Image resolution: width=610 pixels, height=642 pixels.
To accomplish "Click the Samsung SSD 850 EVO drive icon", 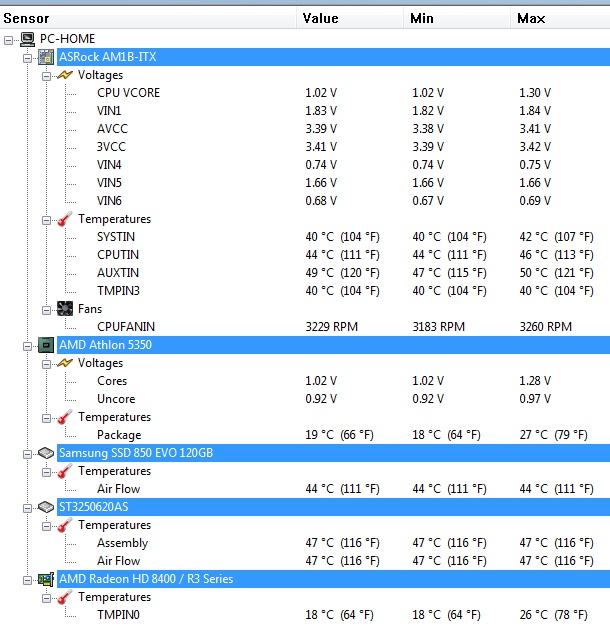I will point(46,453).
